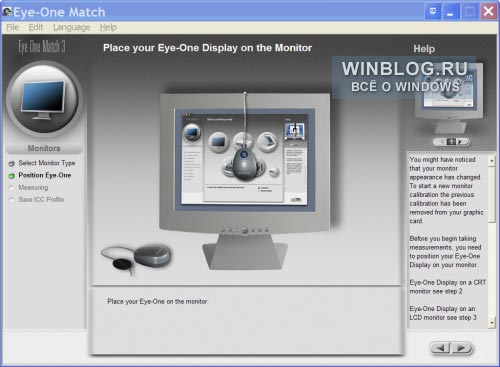Minimize the Eye-One Match window
This screenshot has width=500, height=367.
[x=451, y=12]
